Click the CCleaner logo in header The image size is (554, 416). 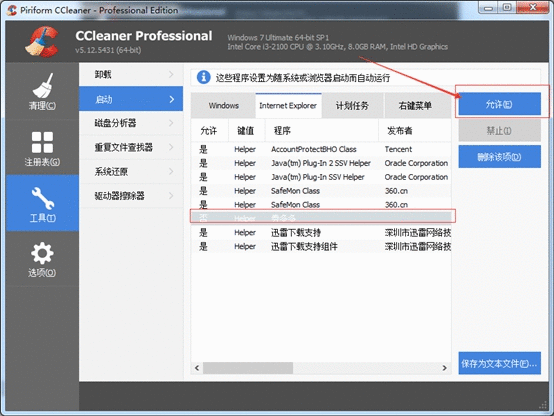[42, 41]
